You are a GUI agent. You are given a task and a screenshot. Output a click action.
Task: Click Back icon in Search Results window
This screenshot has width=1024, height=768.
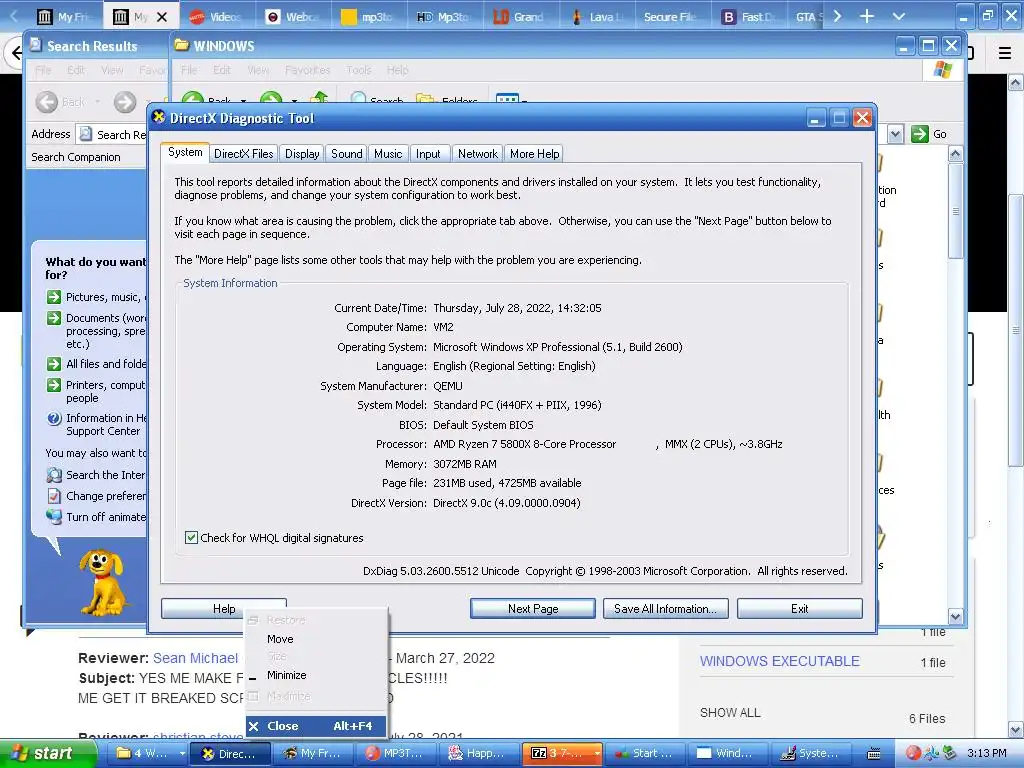pos(47,102)
